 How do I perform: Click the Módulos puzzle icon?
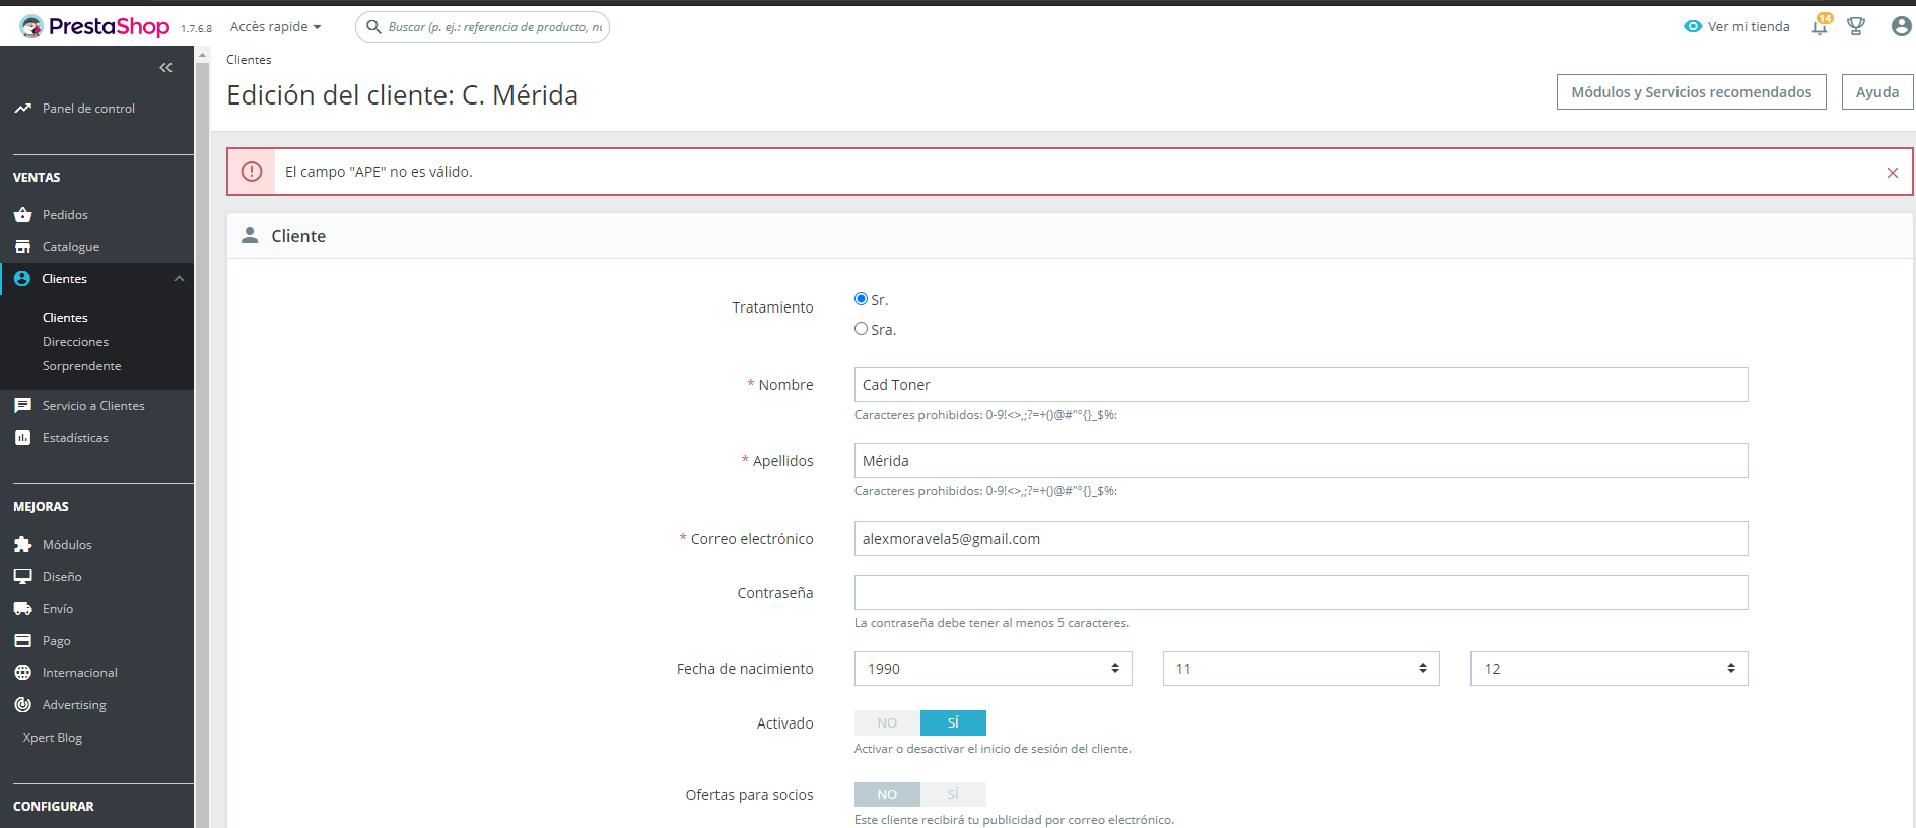pyautogui.click(x=22, y=544)
